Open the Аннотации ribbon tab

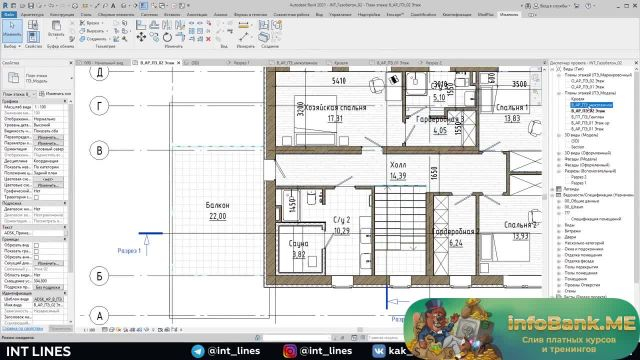197,14
